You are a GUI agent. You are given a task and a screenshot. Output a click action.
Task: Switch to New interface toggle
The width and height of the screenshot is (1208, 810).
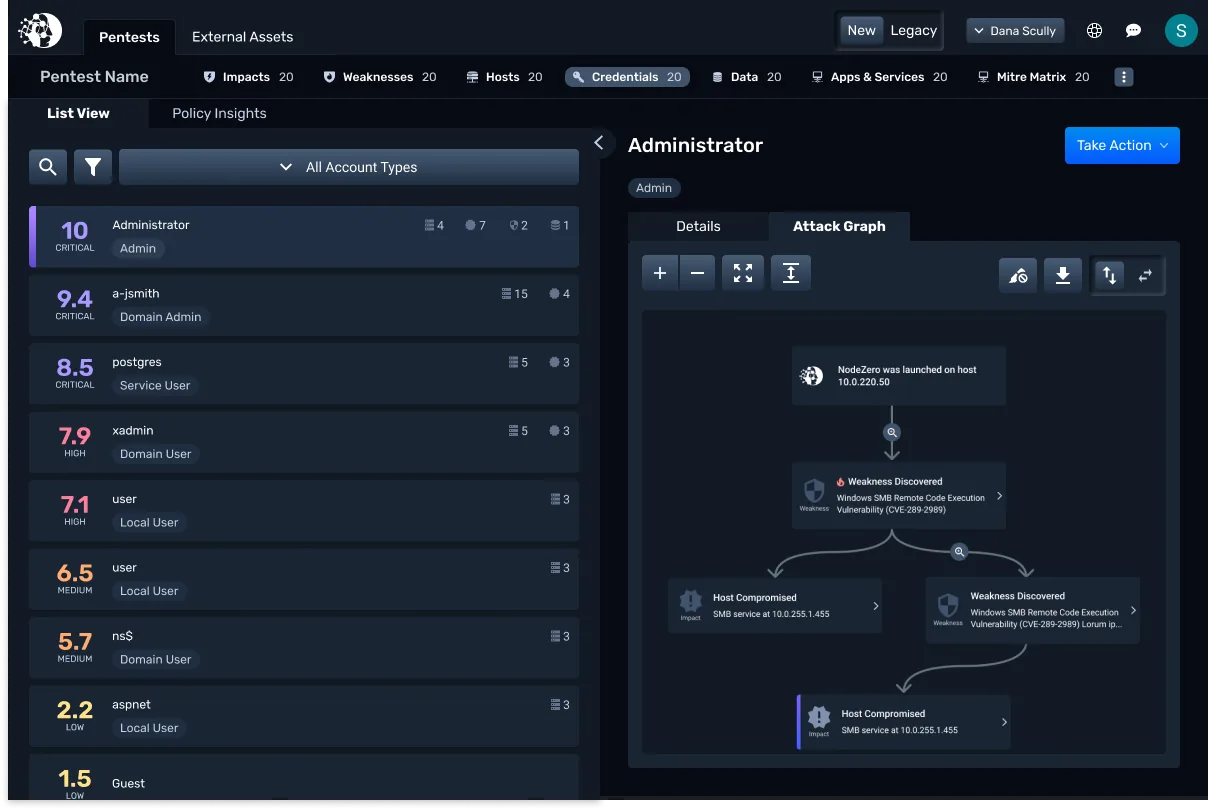click(x=861, y=30)
